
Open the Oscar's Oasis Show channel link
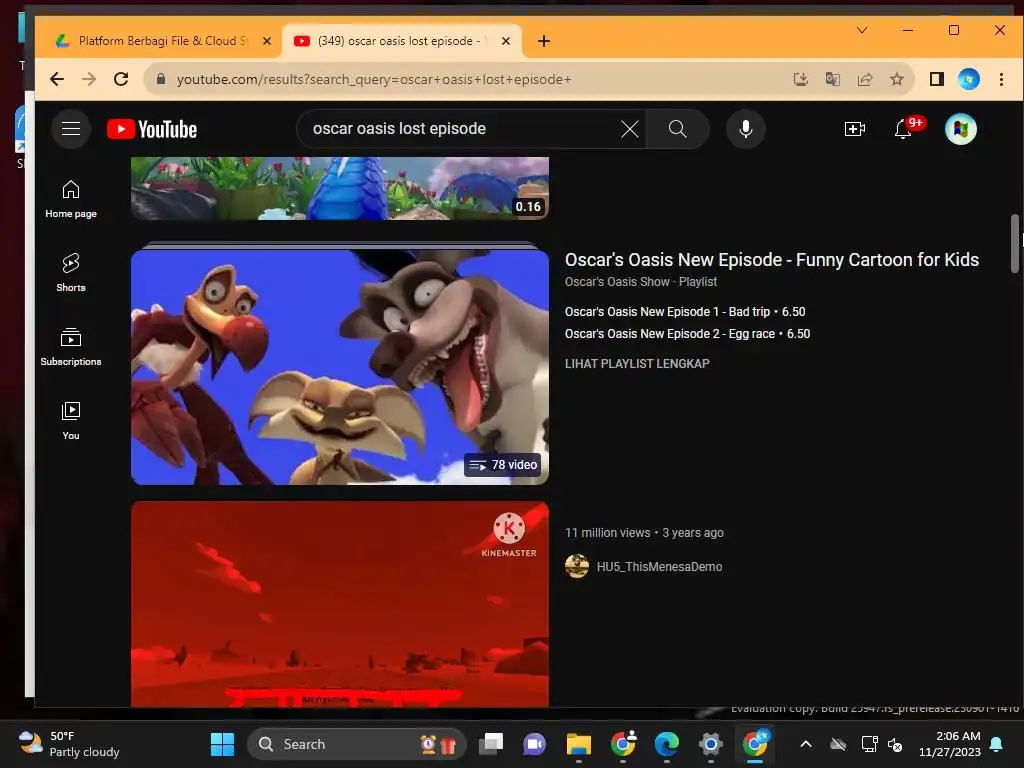[x=617, y=281]
